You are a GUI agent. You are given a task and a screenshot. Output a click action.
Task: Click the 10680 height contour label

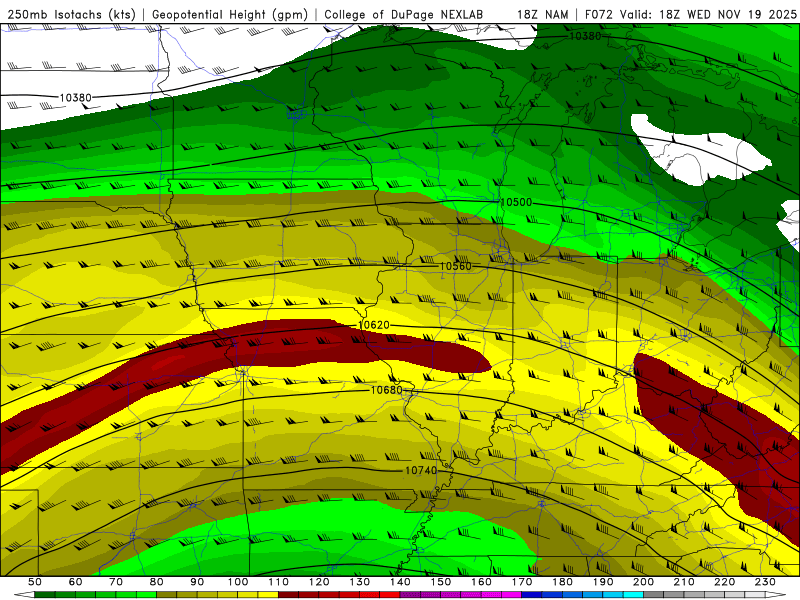pyautogui.click(x=386, y=390)
